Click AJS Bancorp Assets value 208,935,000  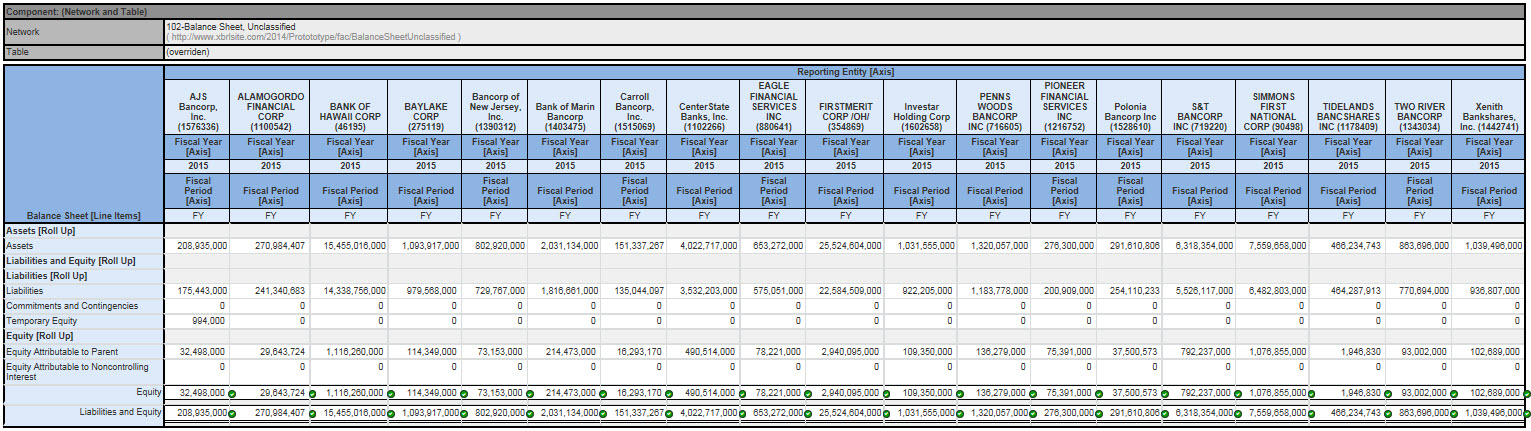click(x=201, y=245)
